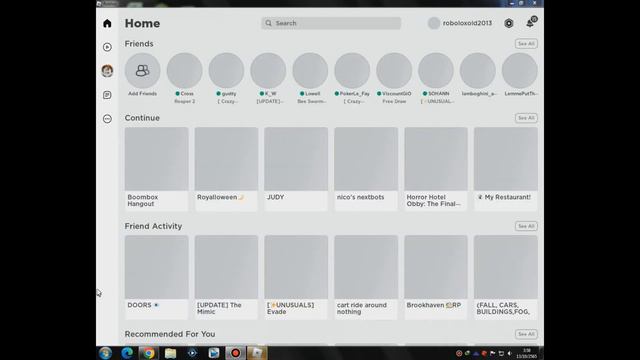
Task: Open roboloxold2013 profile avatar in header
Action: pyautogui.click(x=433, y=23)
